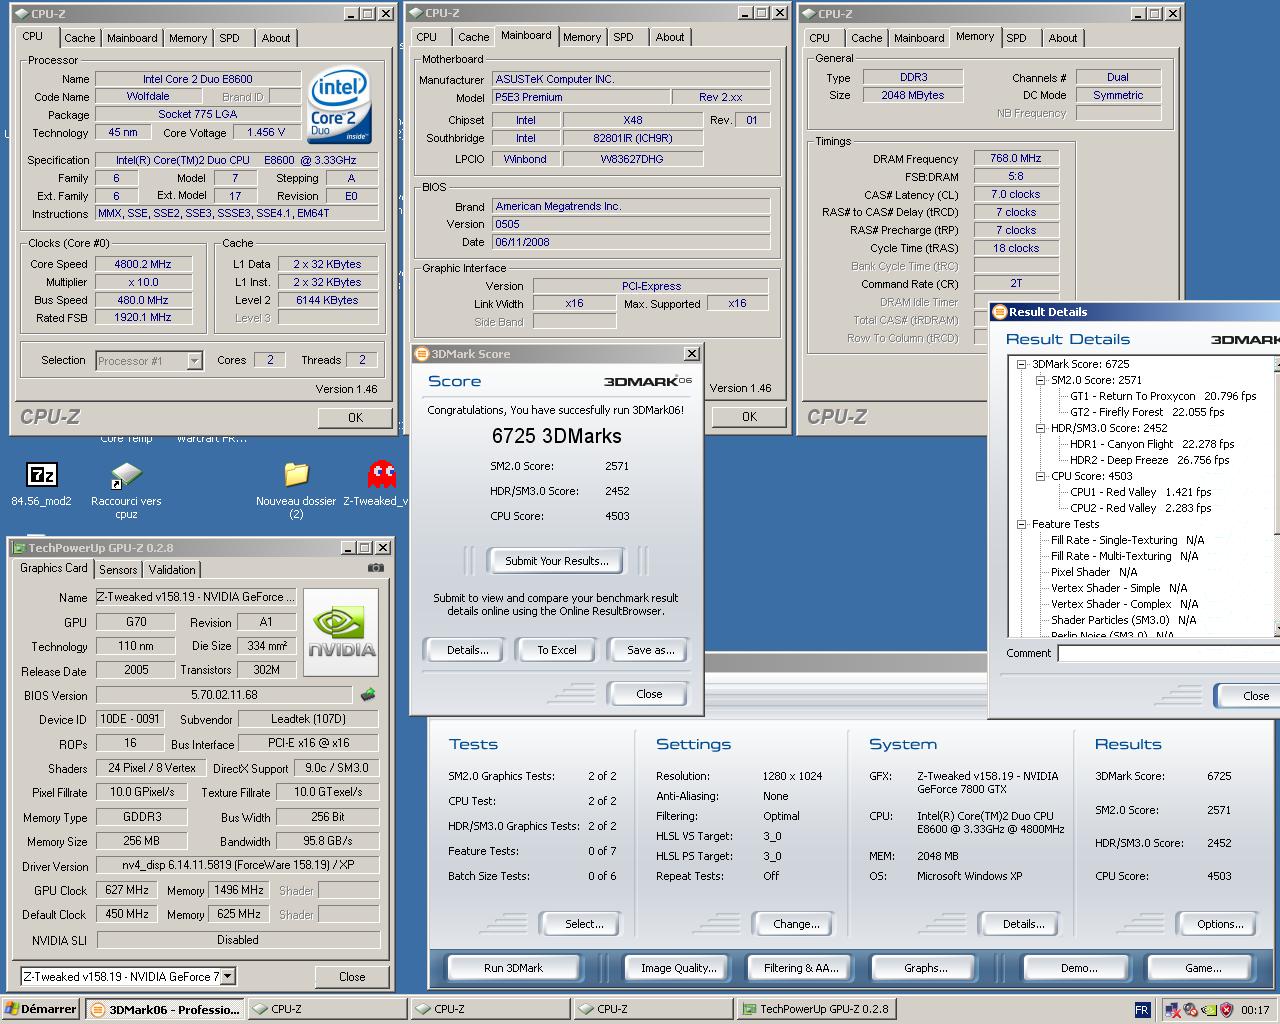Select GT1 - Return To Proxycon result row

point(1163,396)
